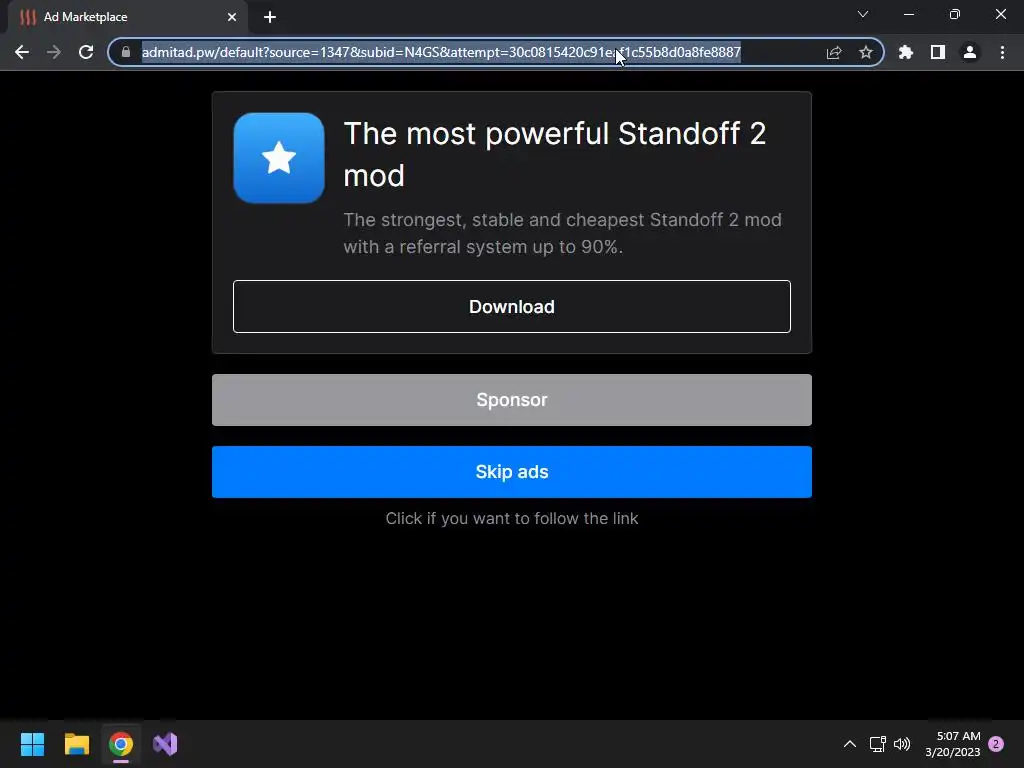Close the Ad Marketplace tab
This screenshot has height=768, width=1024.
point(232,17)
